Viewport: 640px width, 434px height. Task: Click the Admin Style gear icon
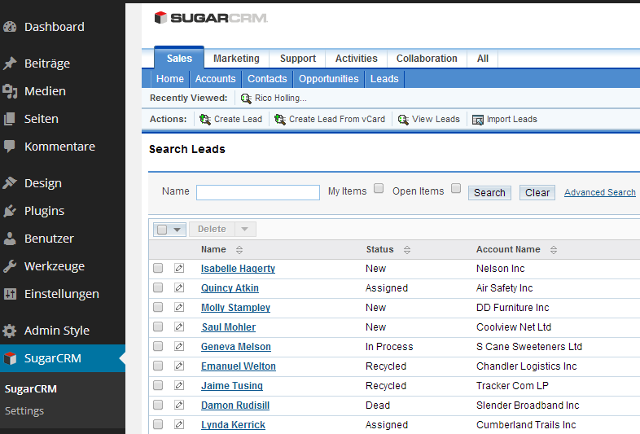(x=10, y=330)
